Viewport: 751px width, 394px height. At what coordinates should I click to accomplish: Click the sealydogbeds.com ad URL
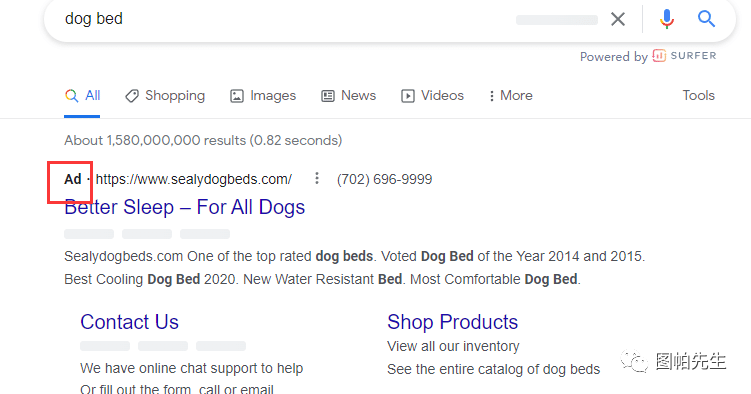193,179
